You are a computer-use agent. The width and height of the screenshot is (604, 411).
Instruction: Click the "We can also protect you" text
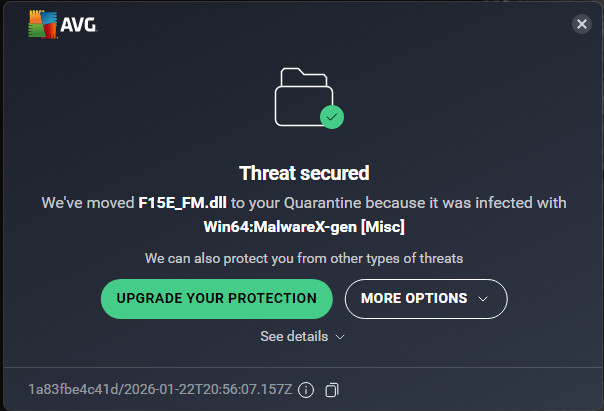coord(303,258)
